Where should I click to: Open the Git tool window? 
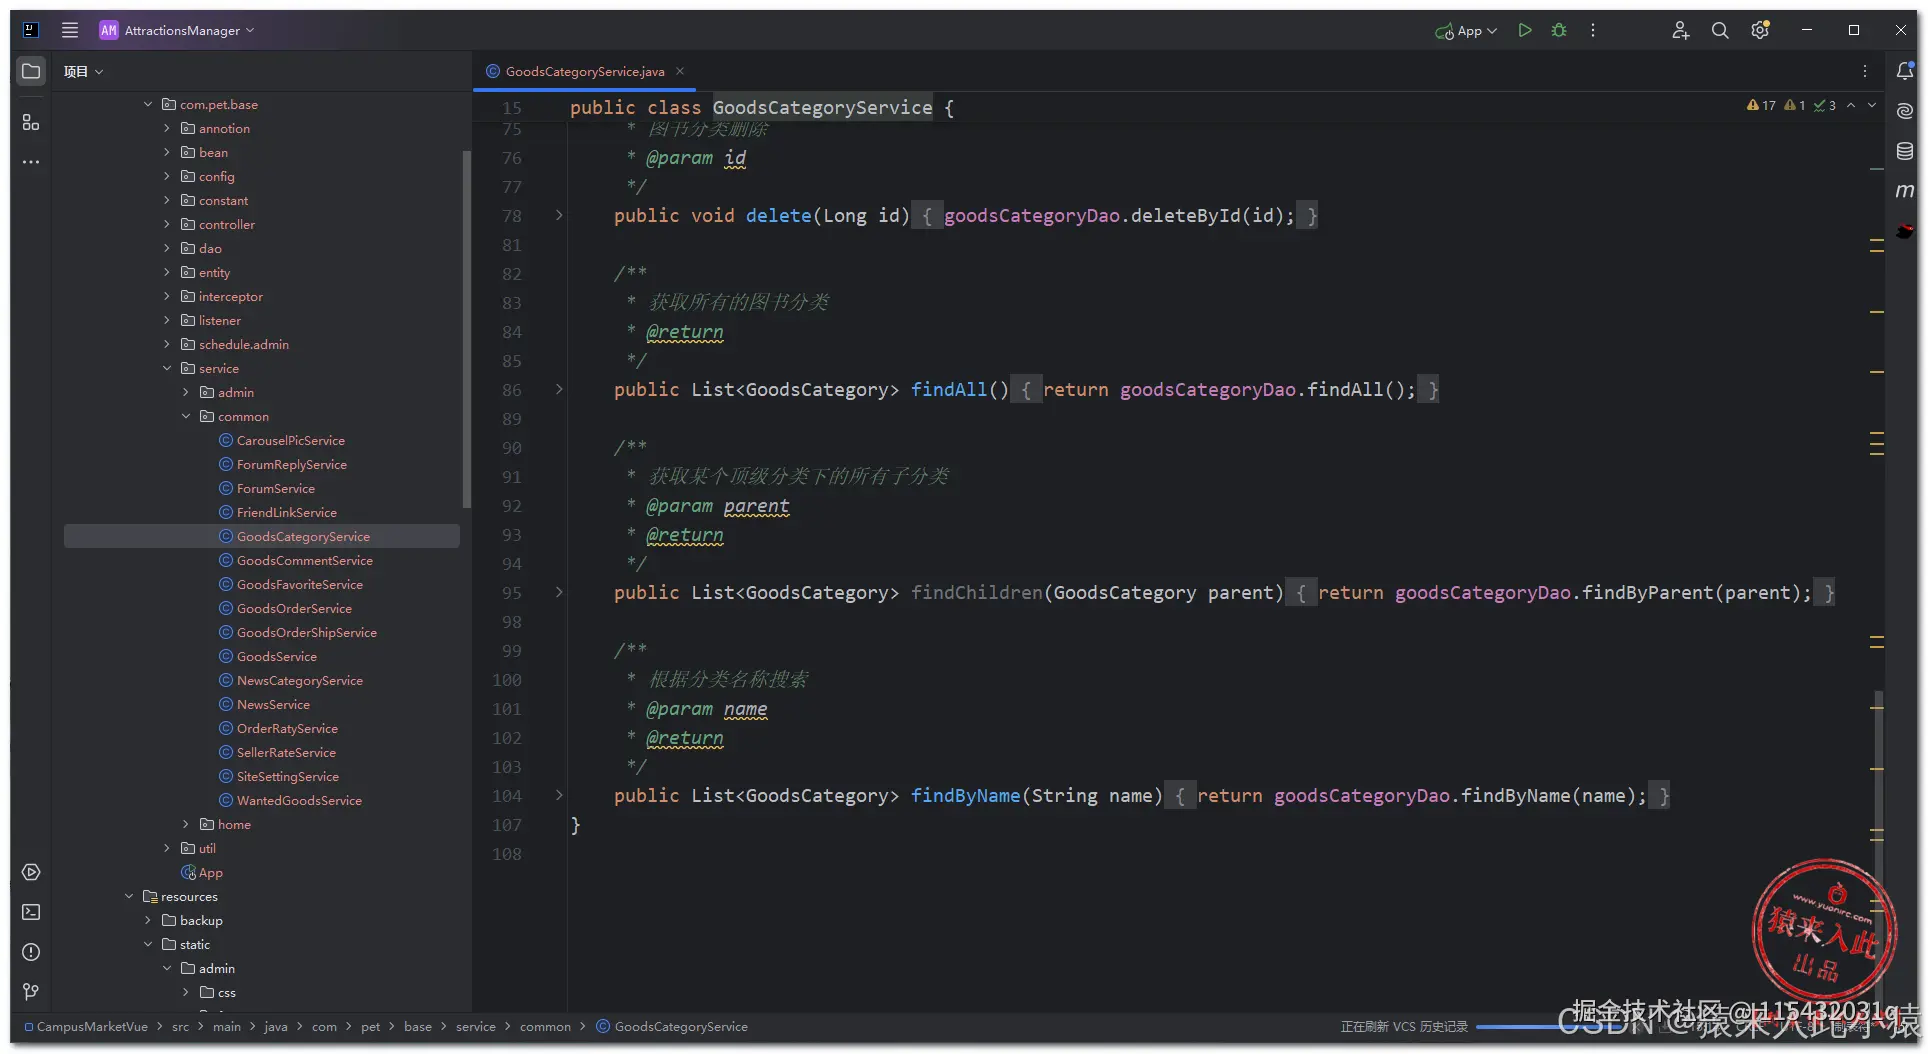(31, 991)
